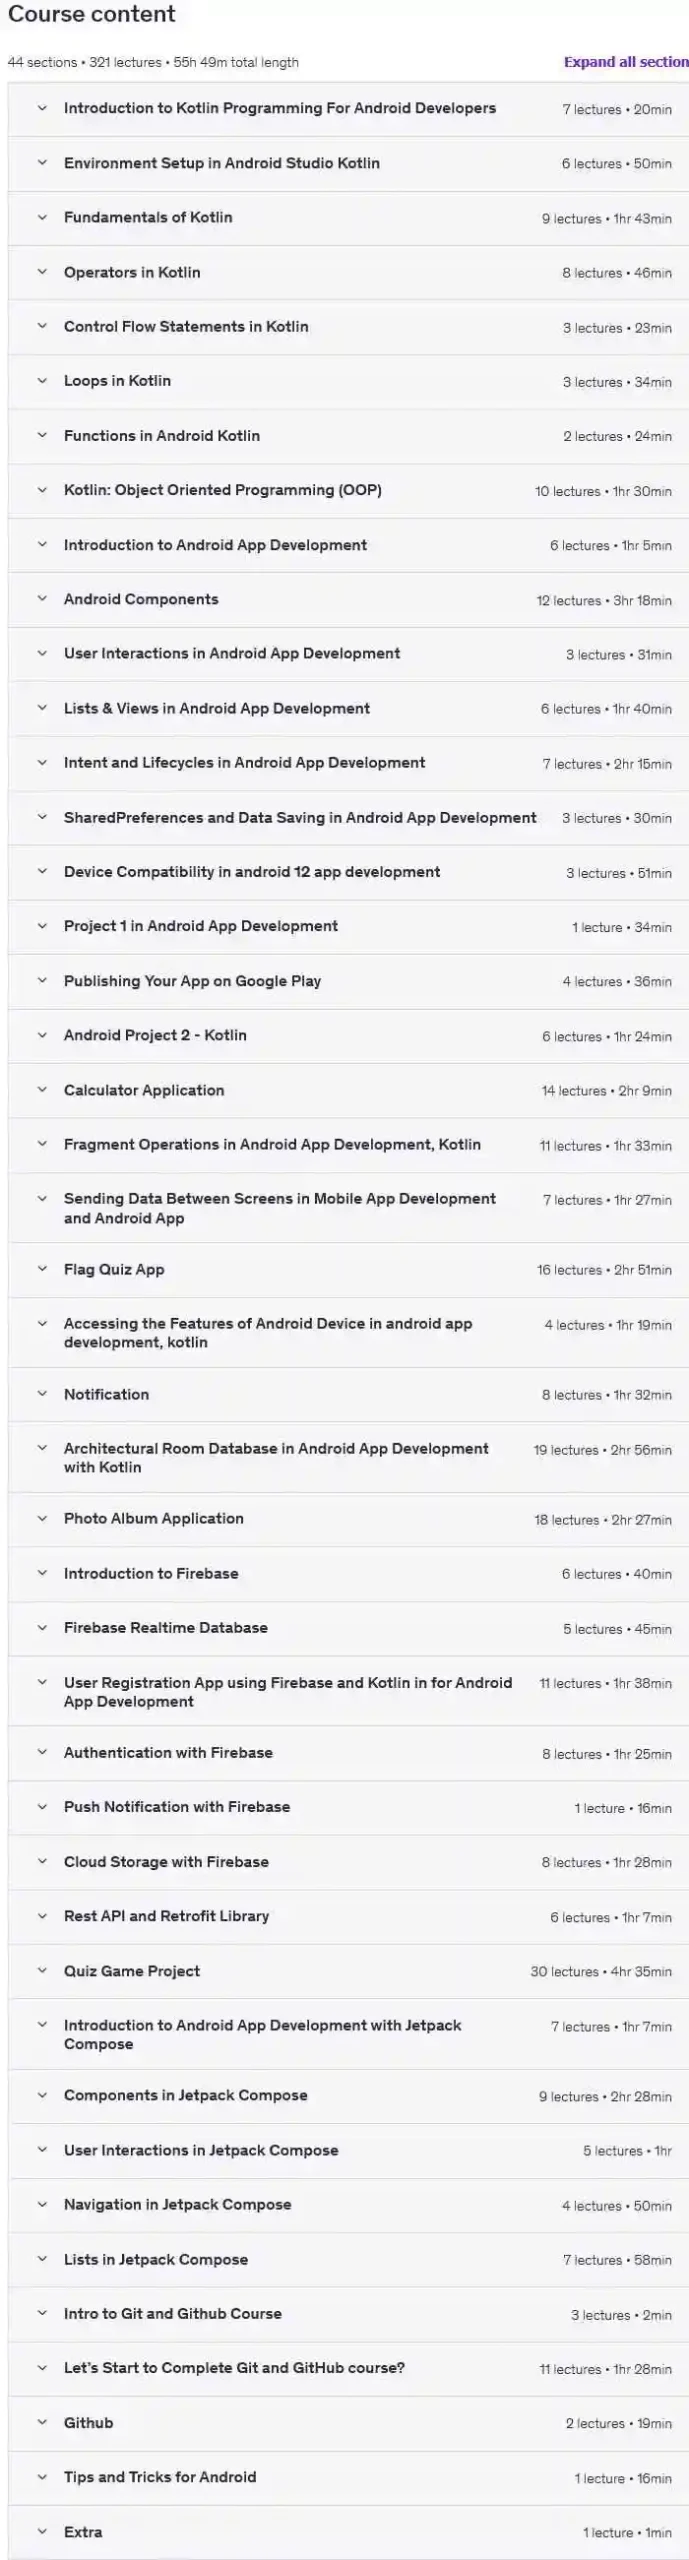
Task: Click chevron next to Loops in Kotlin
Action: pyautogui.click(x=42, y=381)
